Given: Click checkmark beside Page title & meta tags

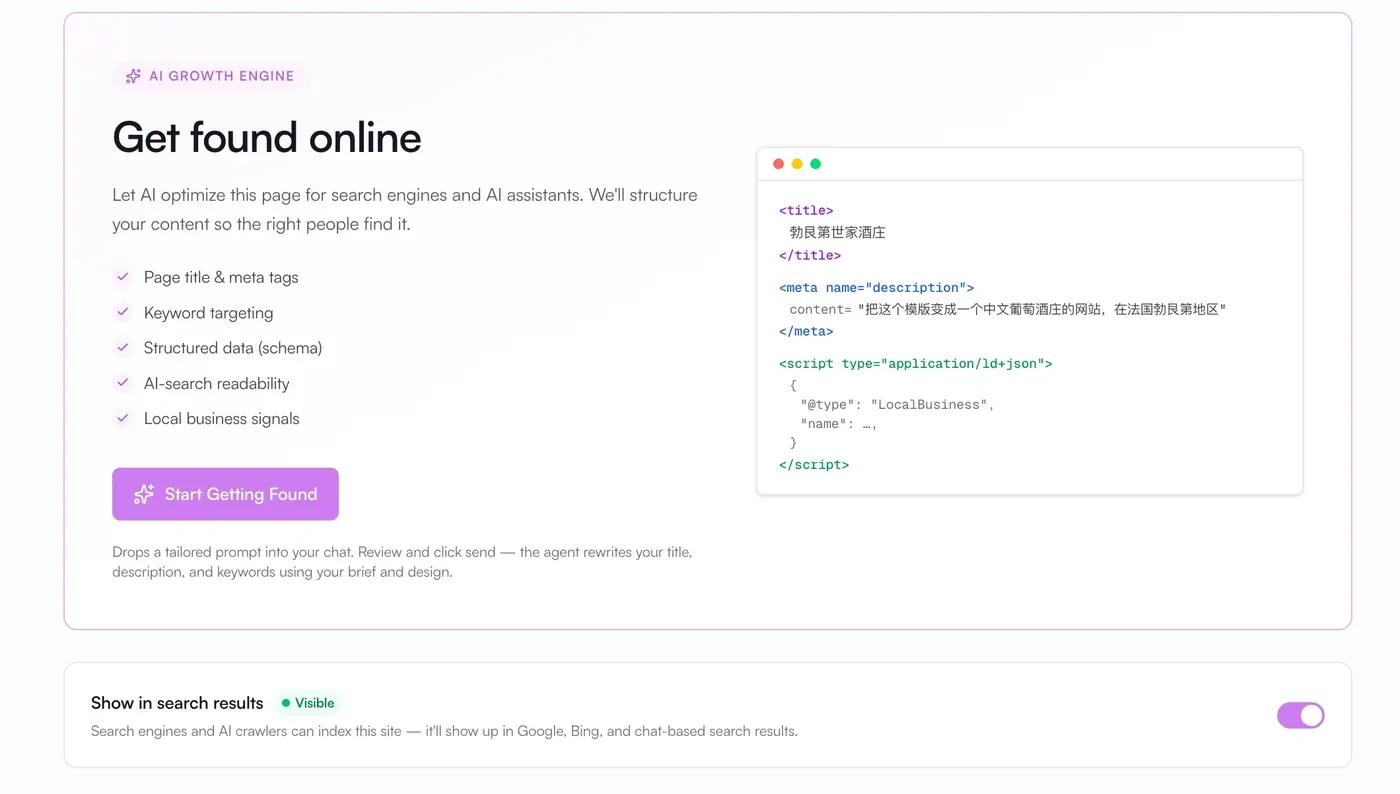Looking at the screenshot, I should 122,277.
